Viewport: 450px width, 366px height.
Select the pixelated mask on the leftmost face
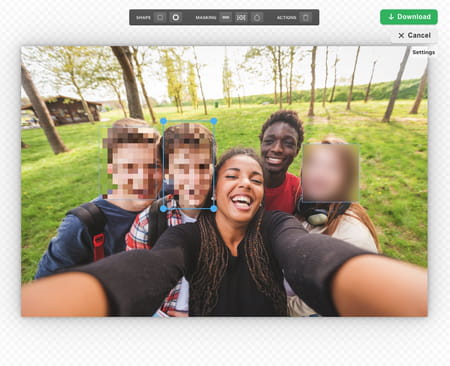click(130, 163)
